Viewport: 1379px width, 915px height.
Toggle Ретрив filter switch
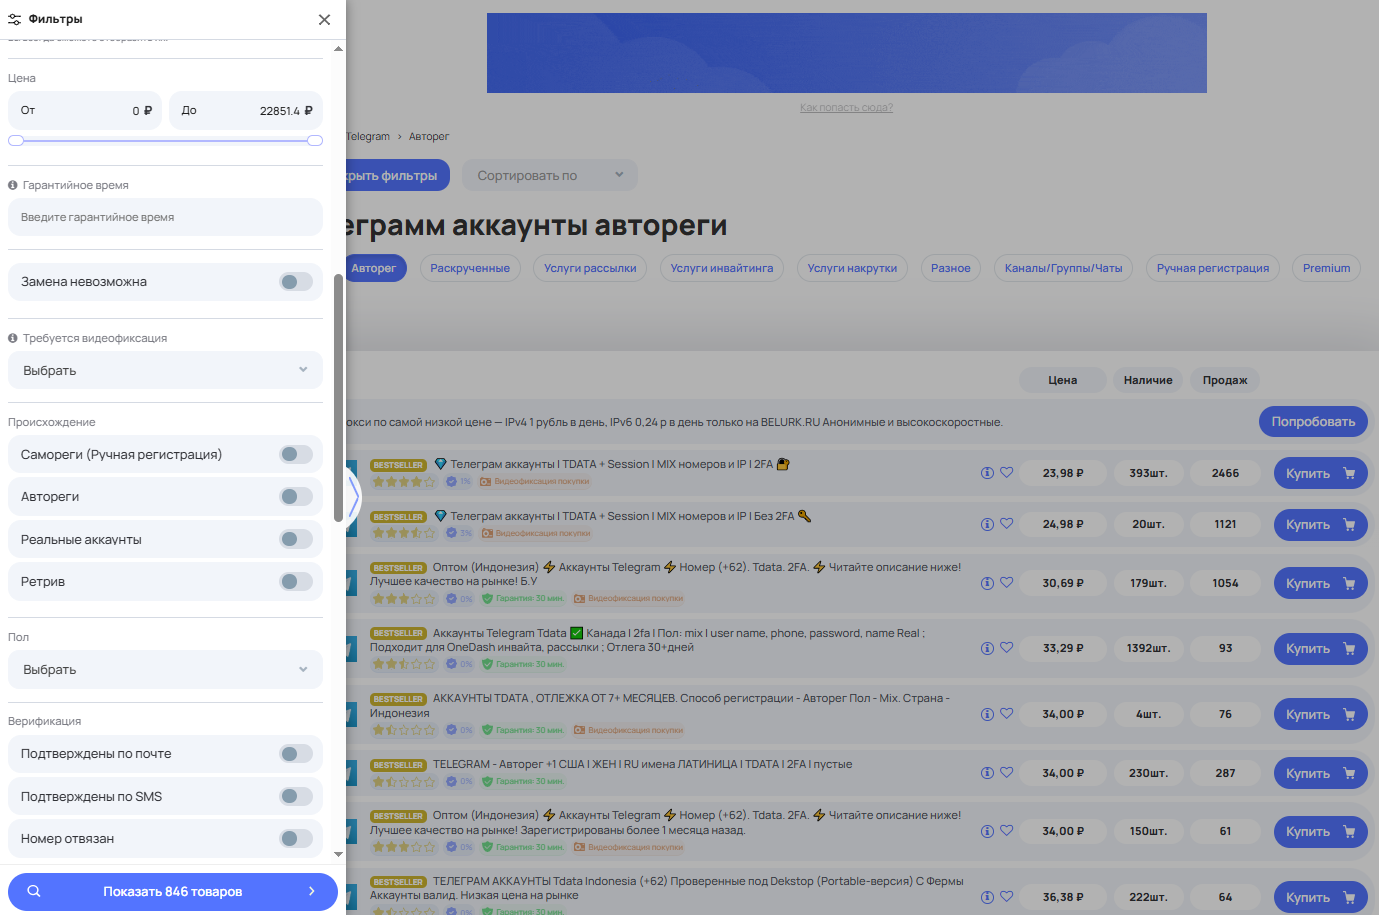[296, 581]
